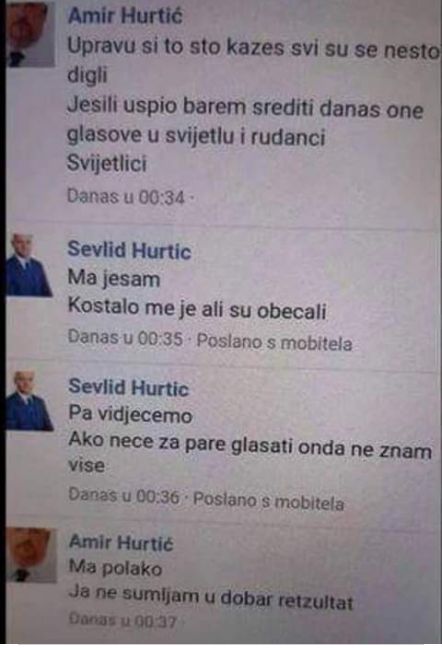Screen dimensions: 442x648
Task: Click the "Danas u 00:35" timestamp
Action: [125, 338]
